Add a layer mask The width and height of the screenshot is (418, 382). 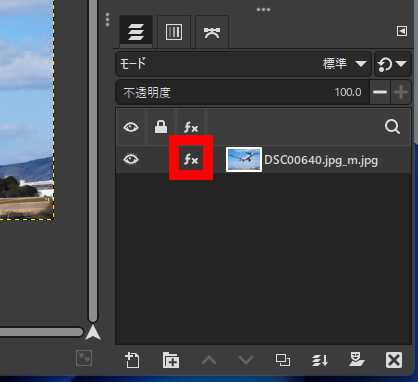tap(356, 359)
